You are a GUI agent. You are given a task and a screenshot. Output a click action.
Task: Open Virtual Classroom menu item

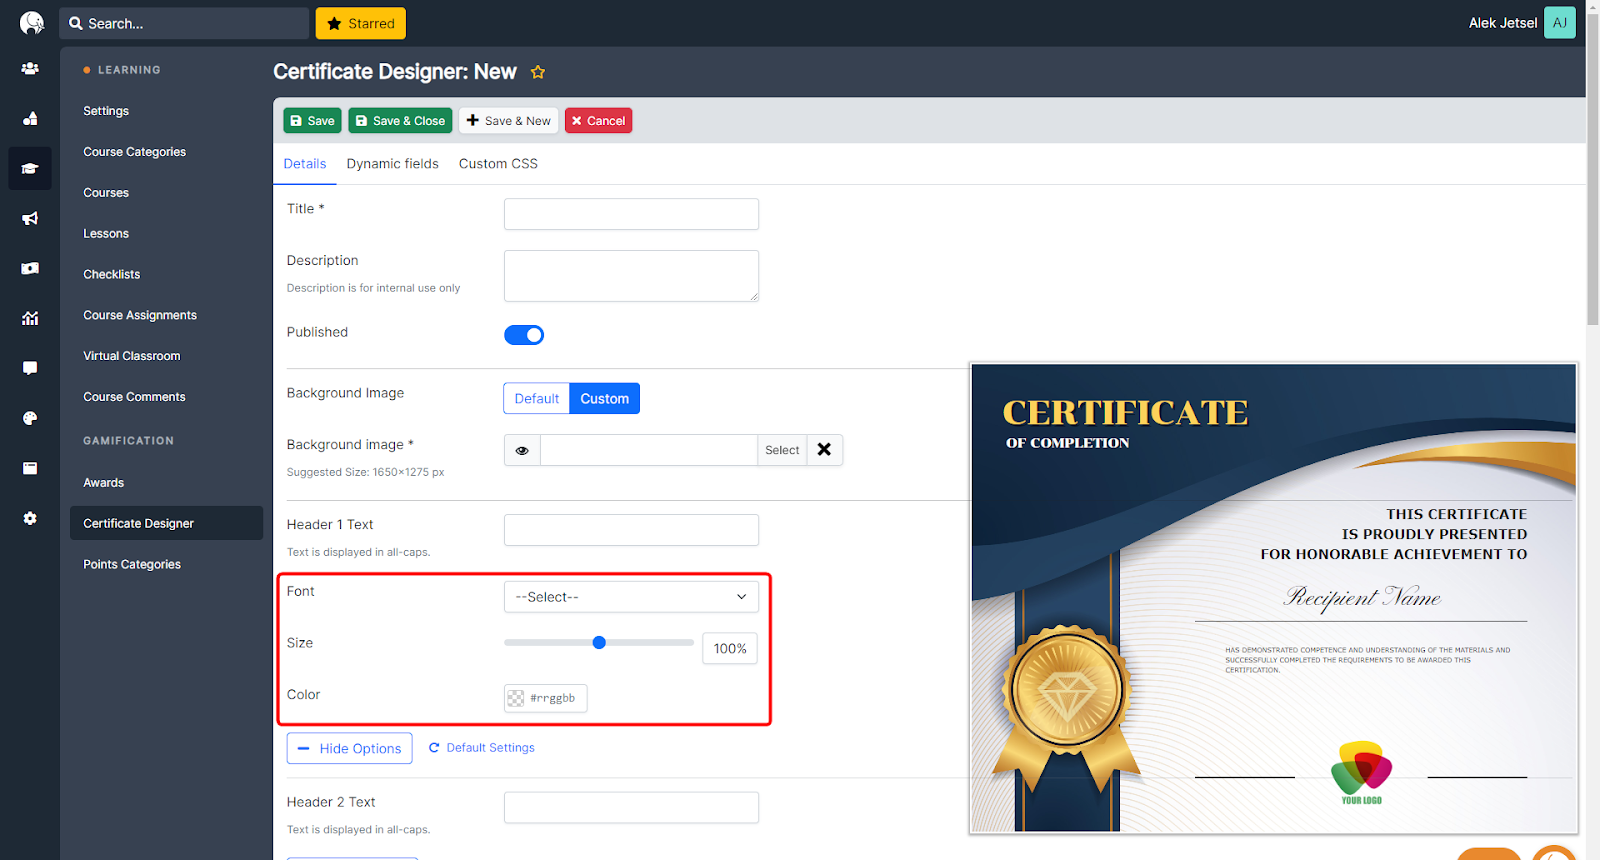(x=132, y=356)
